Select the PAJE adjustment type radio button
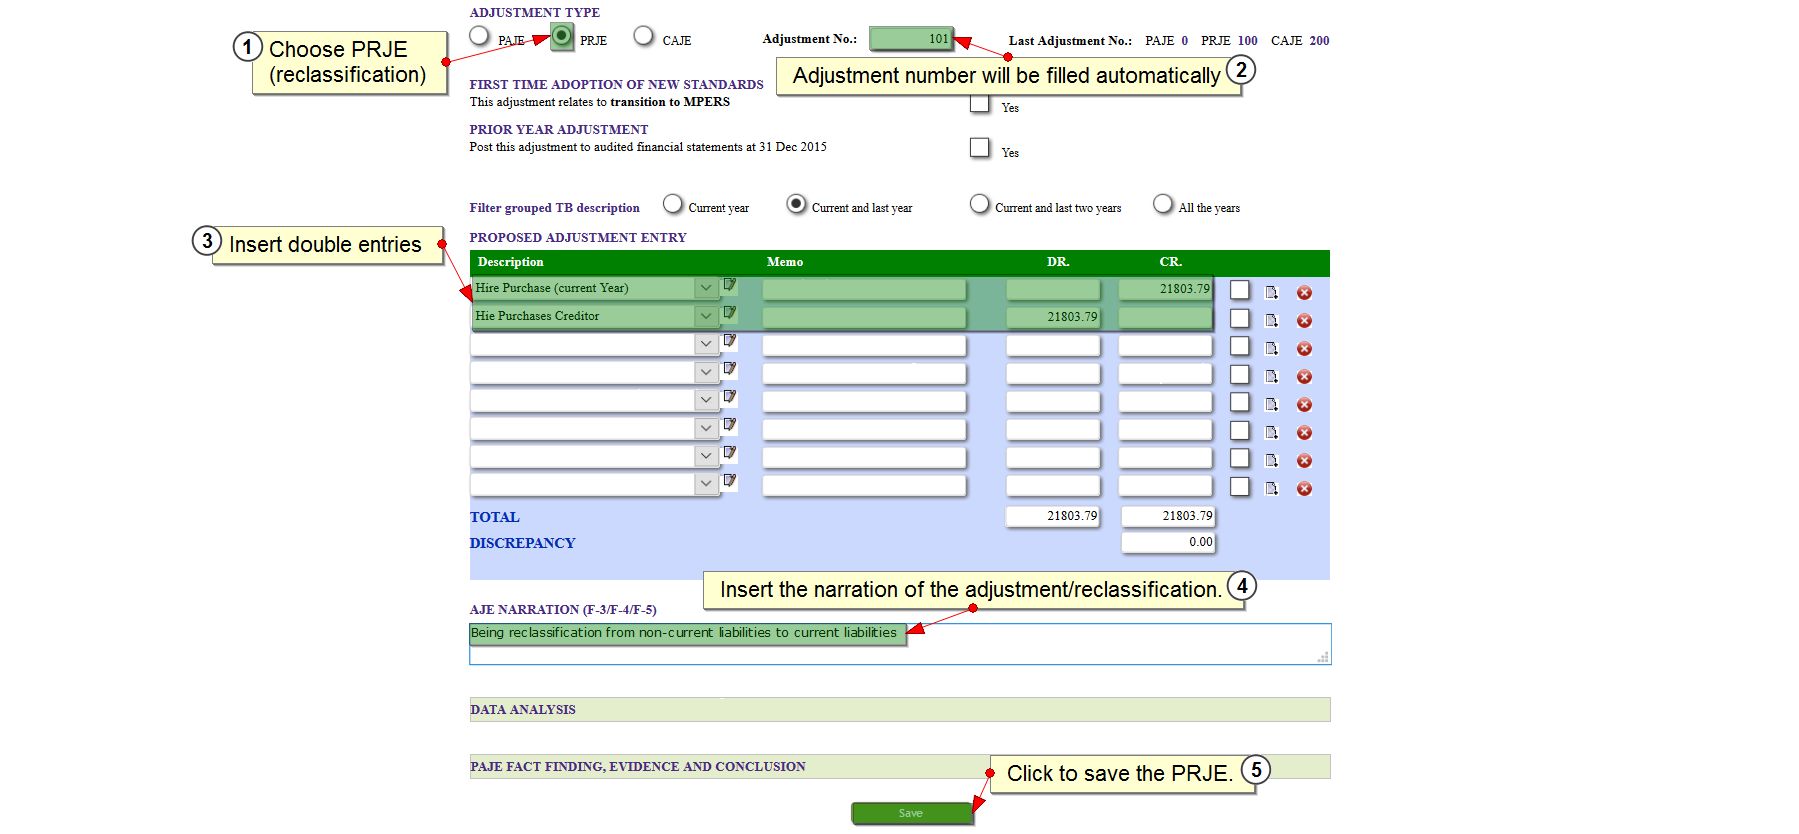Screen dimensions: 1799x834 480,36
